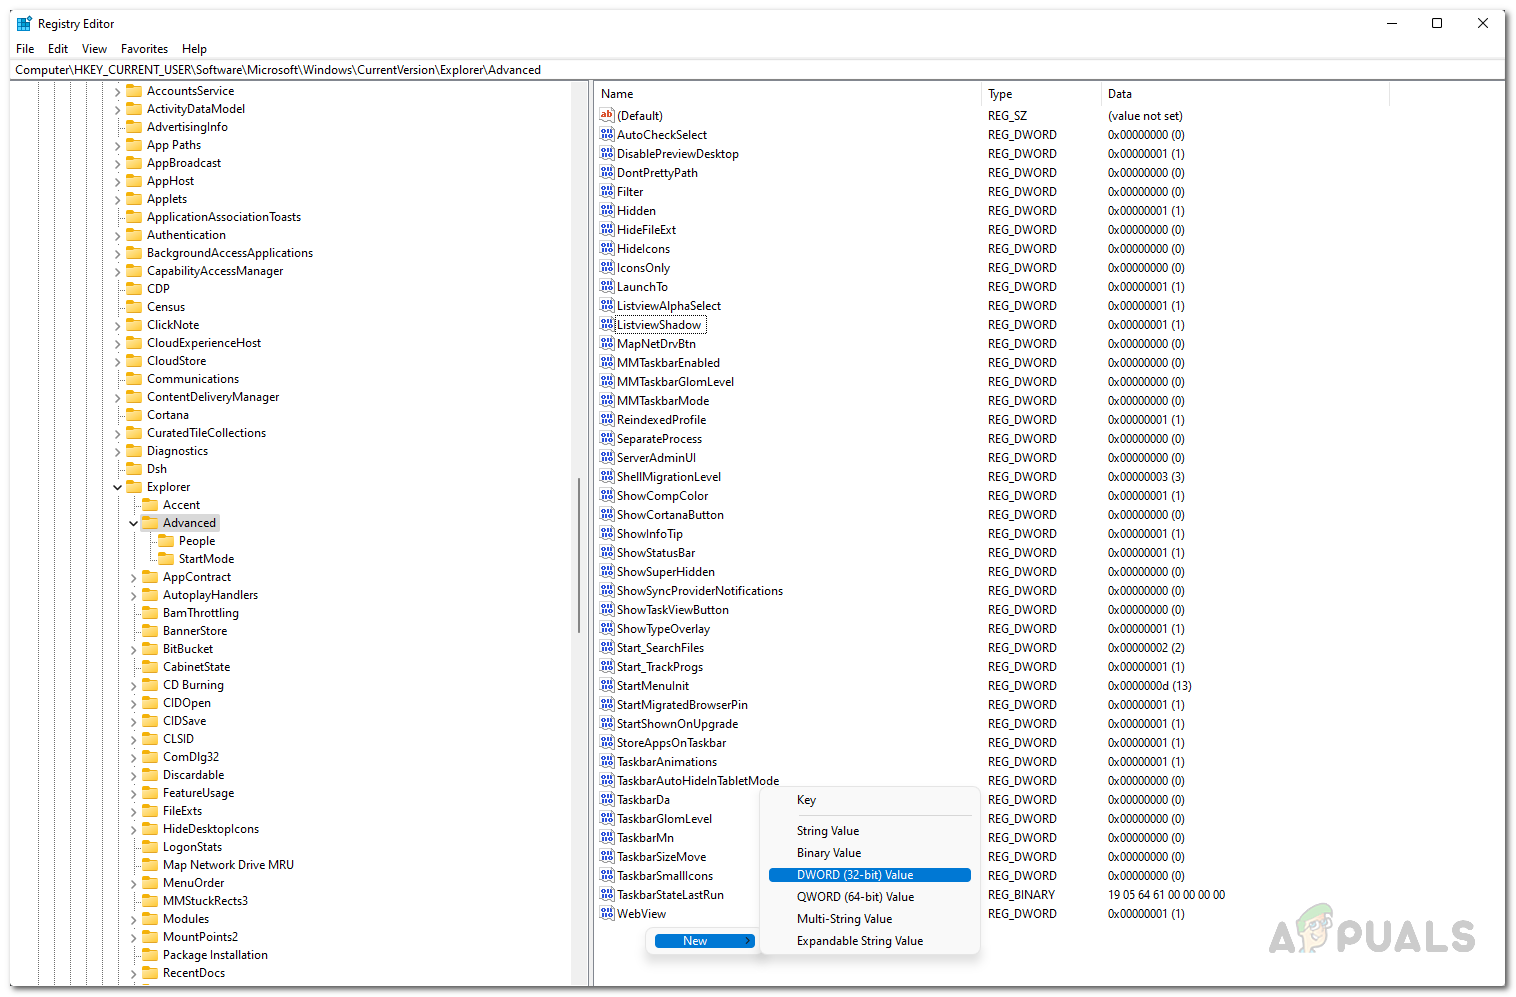Expand the CapabilityAccessManager key
The image size is (1516, 997).
pos(117,271)
